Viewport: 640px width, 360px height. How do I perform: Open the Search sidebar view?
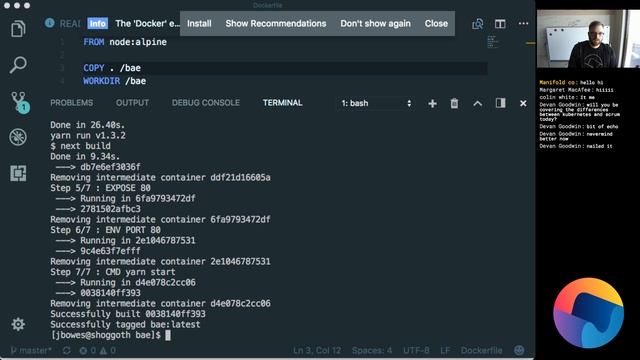coord(18,65)
